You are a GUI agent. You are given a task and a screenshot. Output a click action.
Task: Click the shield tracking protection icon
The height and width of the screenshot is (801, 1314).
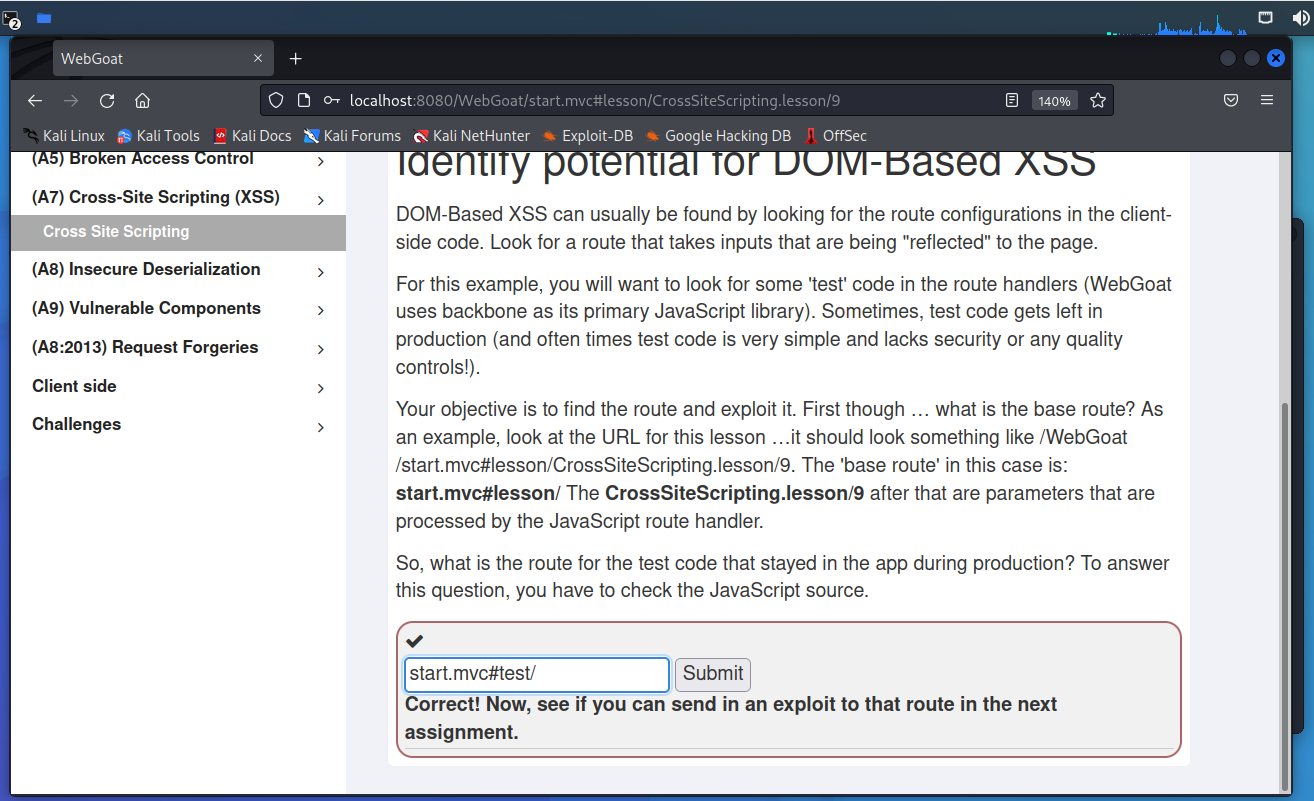(x=277, y=100)
